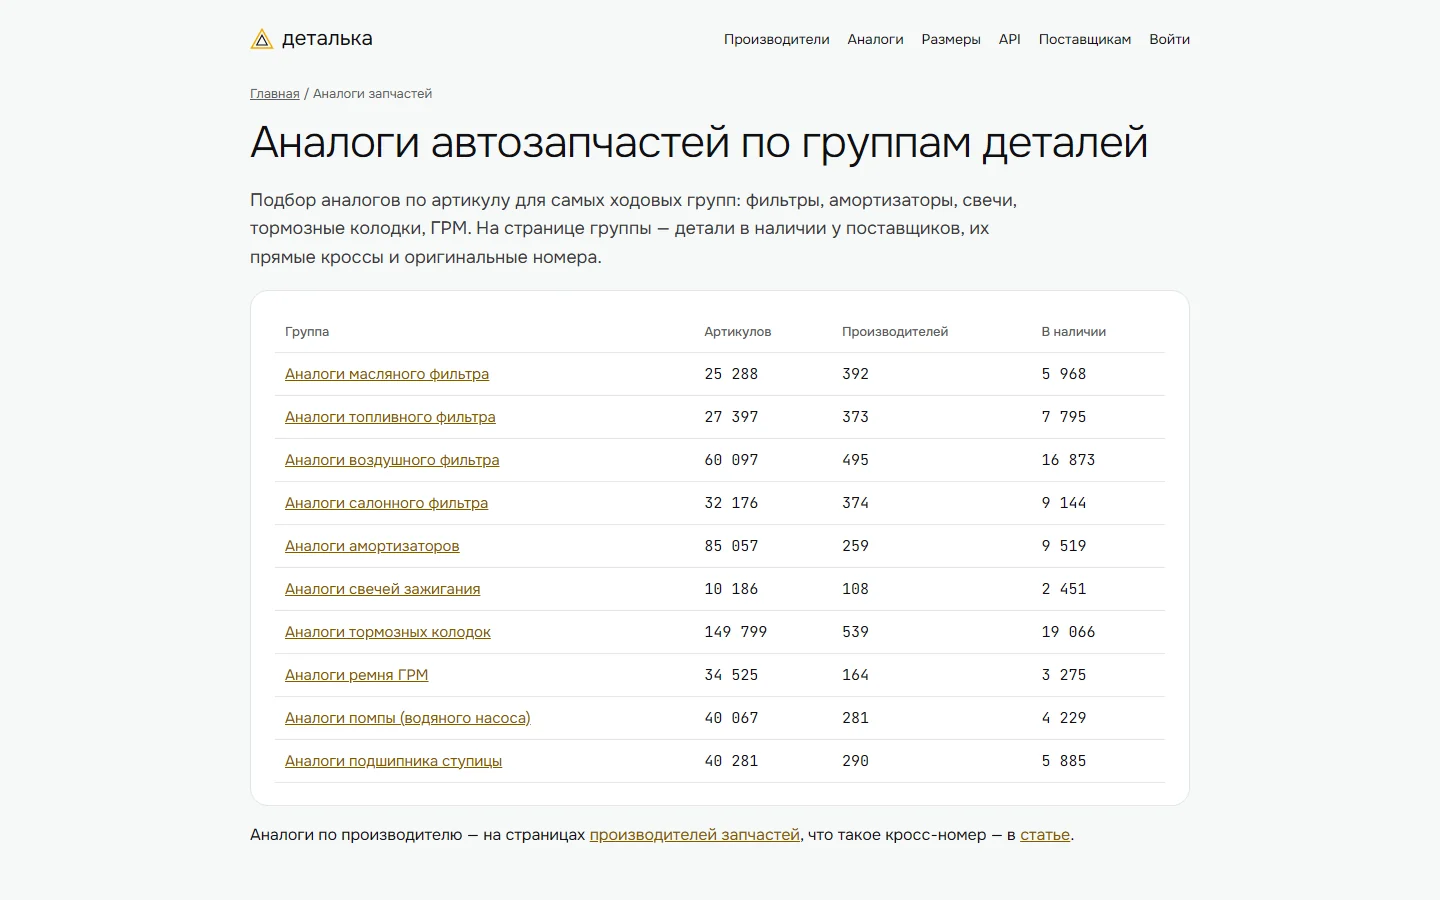Follow the Главная breadcrumb link
The image size is (1440, 900).
[275, 94]
